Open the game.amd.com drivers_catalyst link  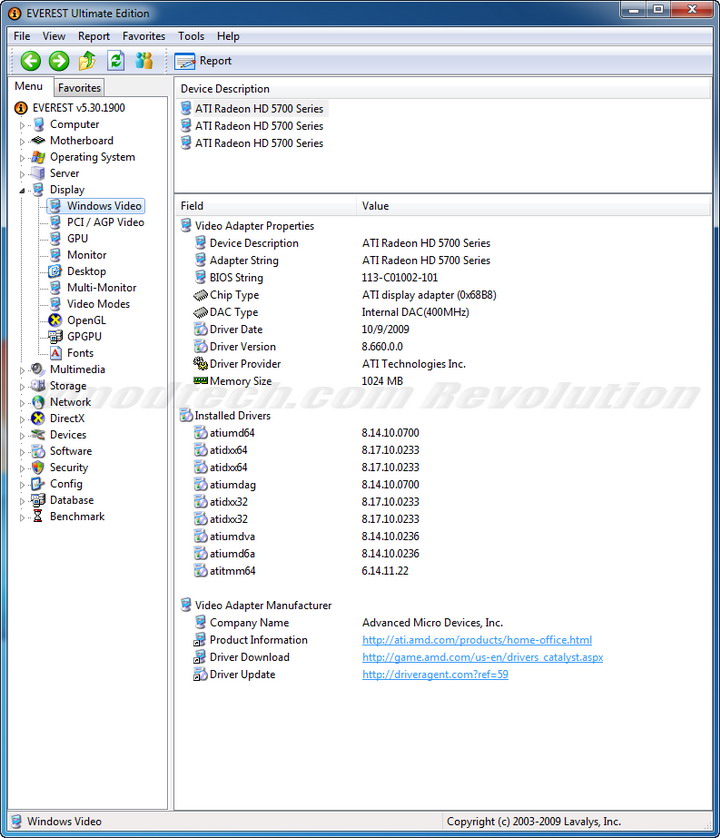click(482, 657)
